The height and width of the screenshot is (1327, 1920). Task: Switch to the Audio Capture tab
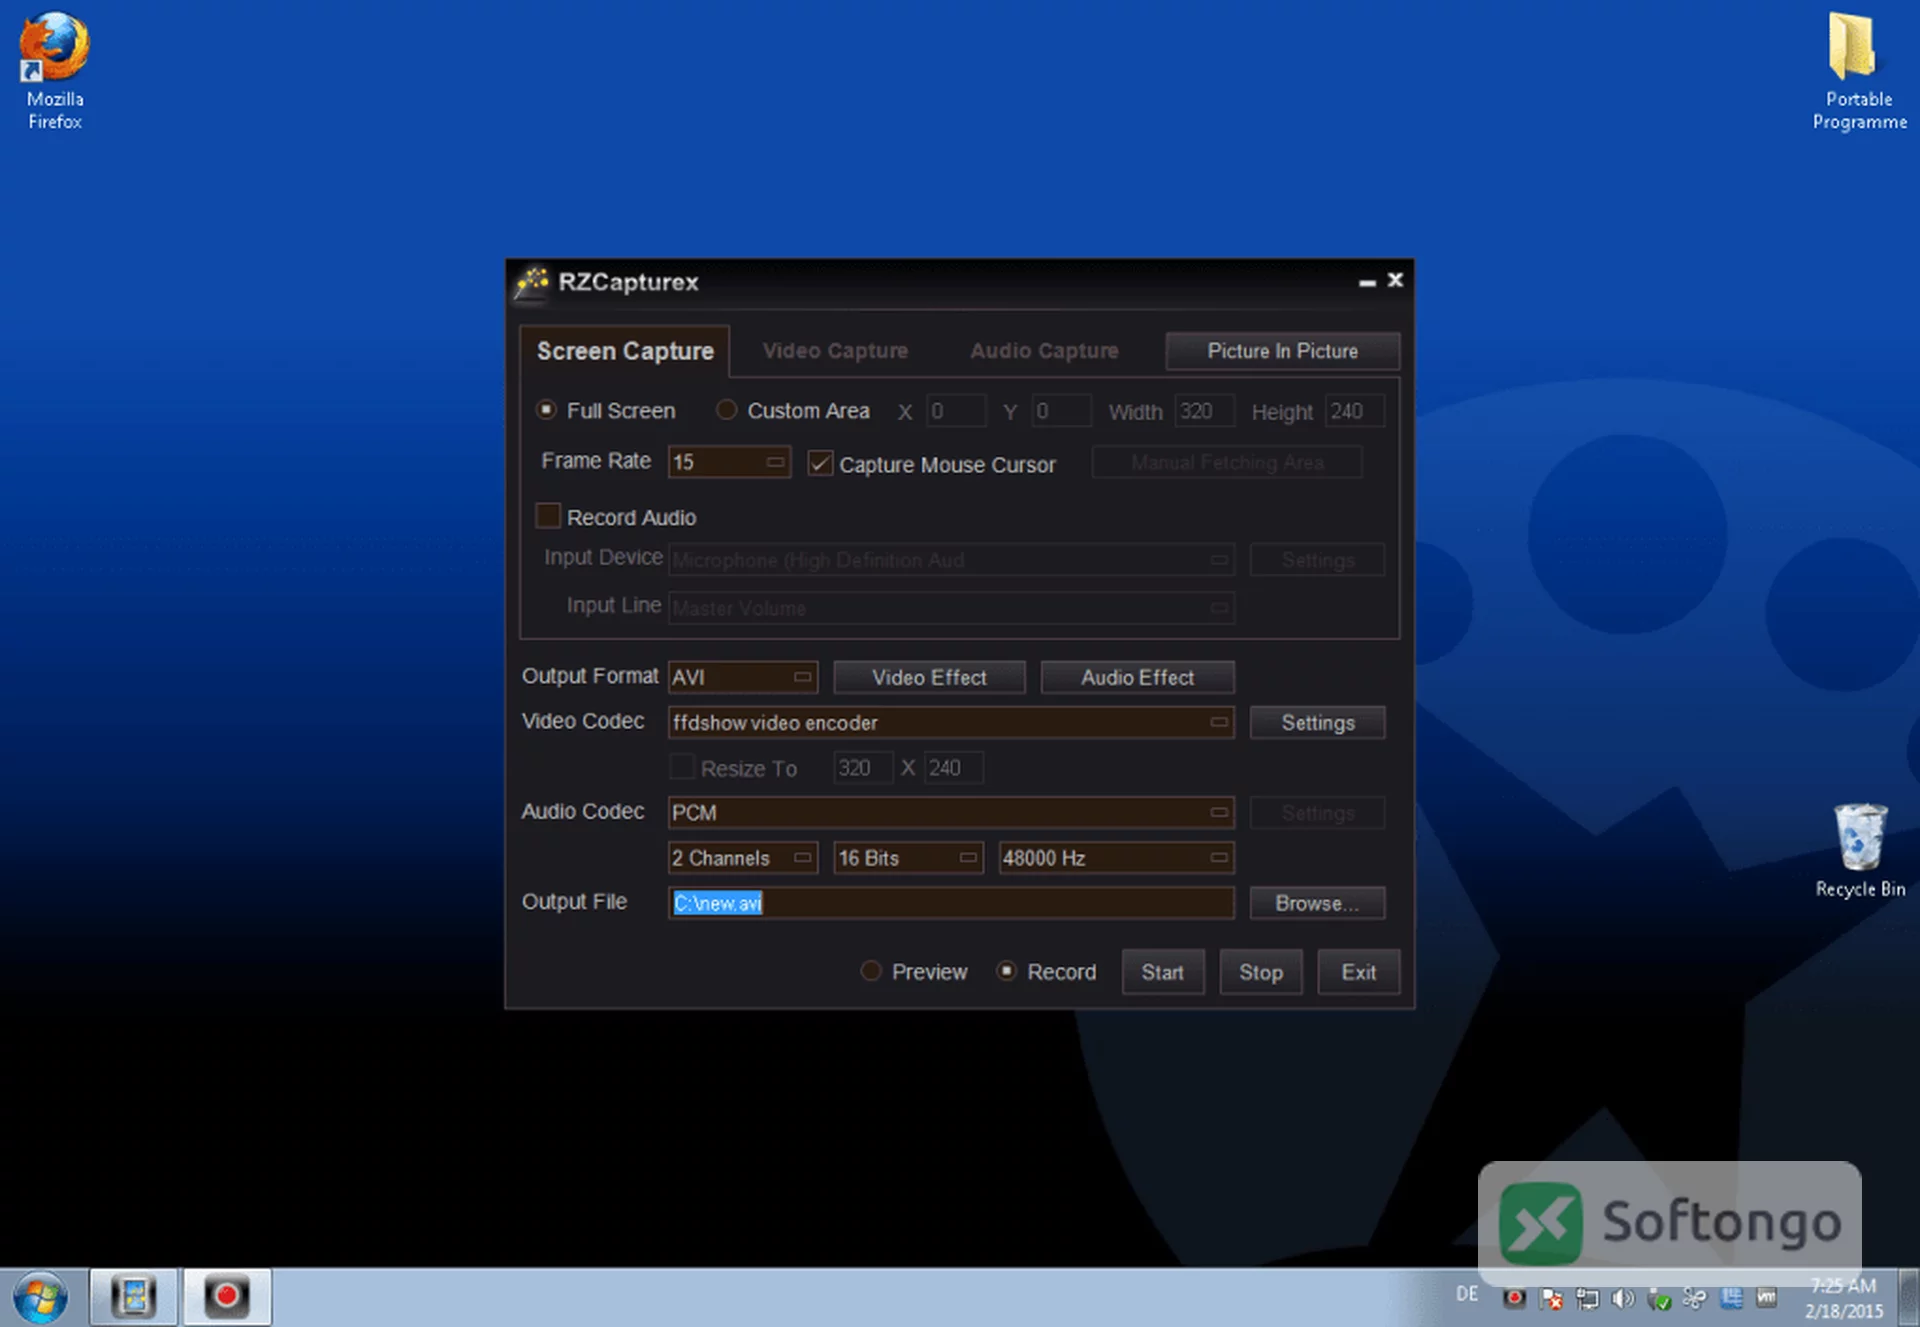pyautogui.click(x=1044, y=351)
